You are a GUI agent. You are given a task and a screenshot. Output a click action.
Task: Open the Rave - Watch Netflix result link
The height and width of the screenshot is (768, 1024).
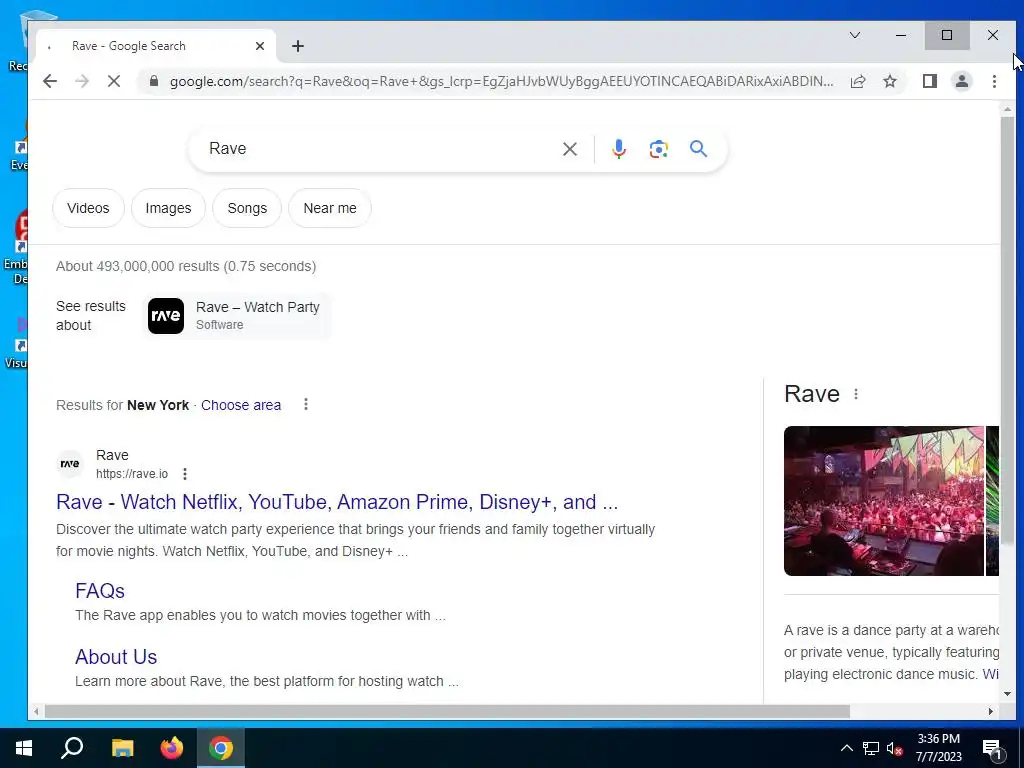click(337, 502)
